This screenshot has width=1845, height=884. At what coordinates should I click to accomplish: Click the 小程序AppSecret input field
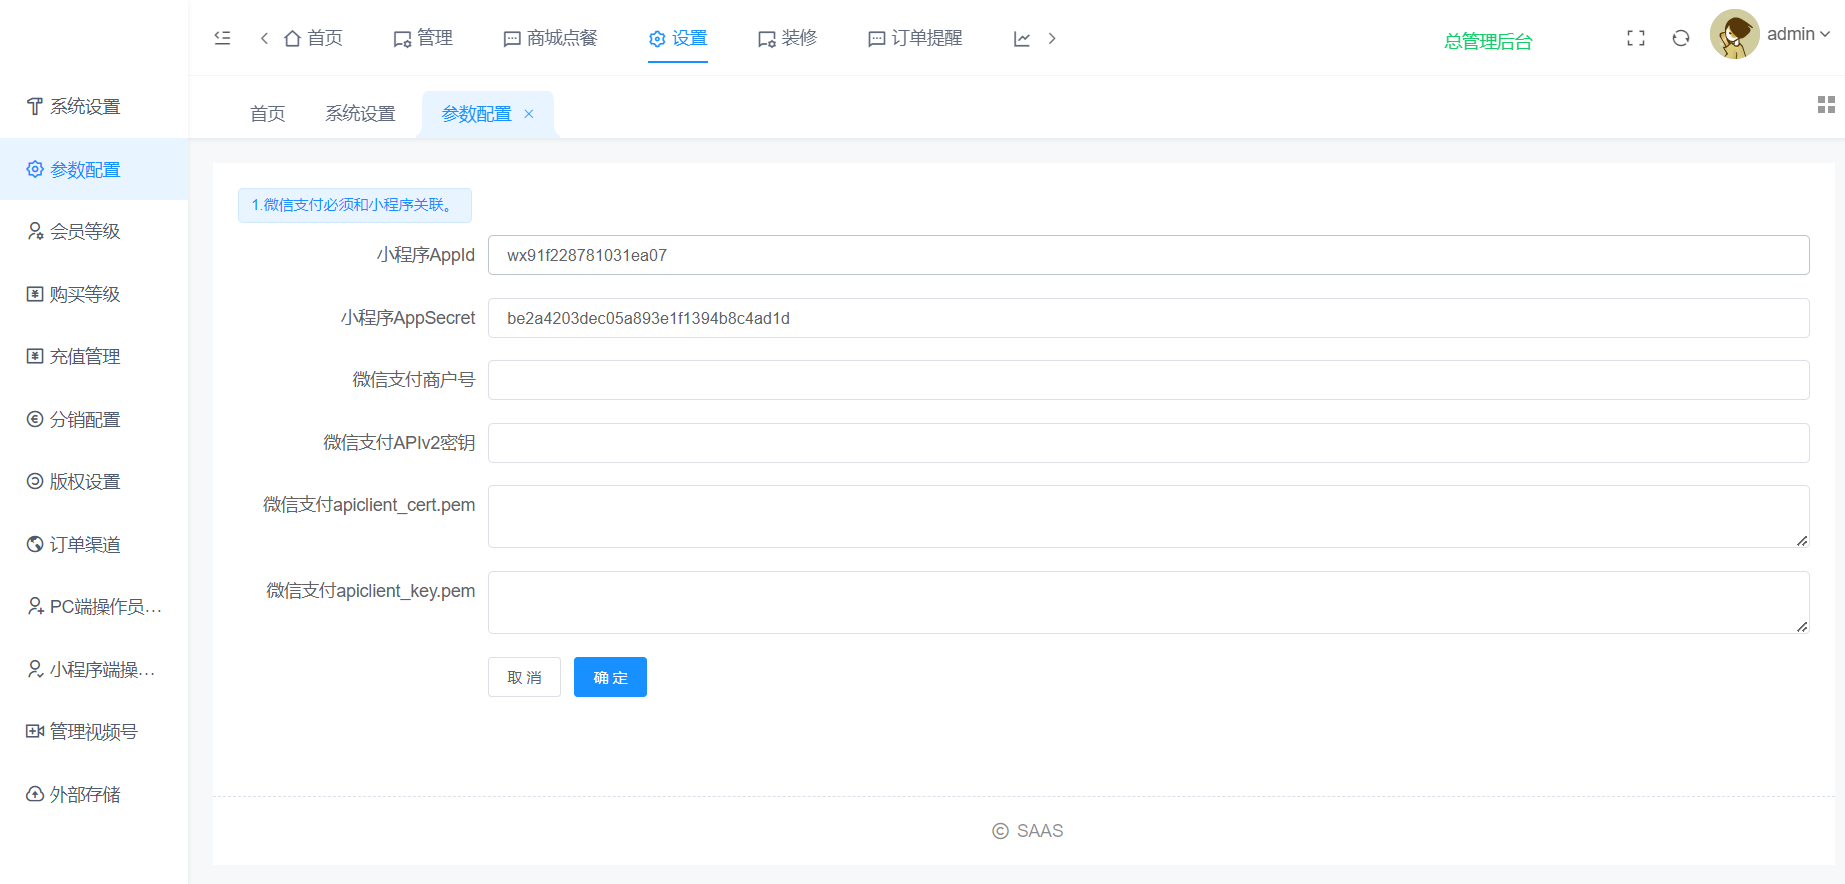click(x=1148, y=318)
